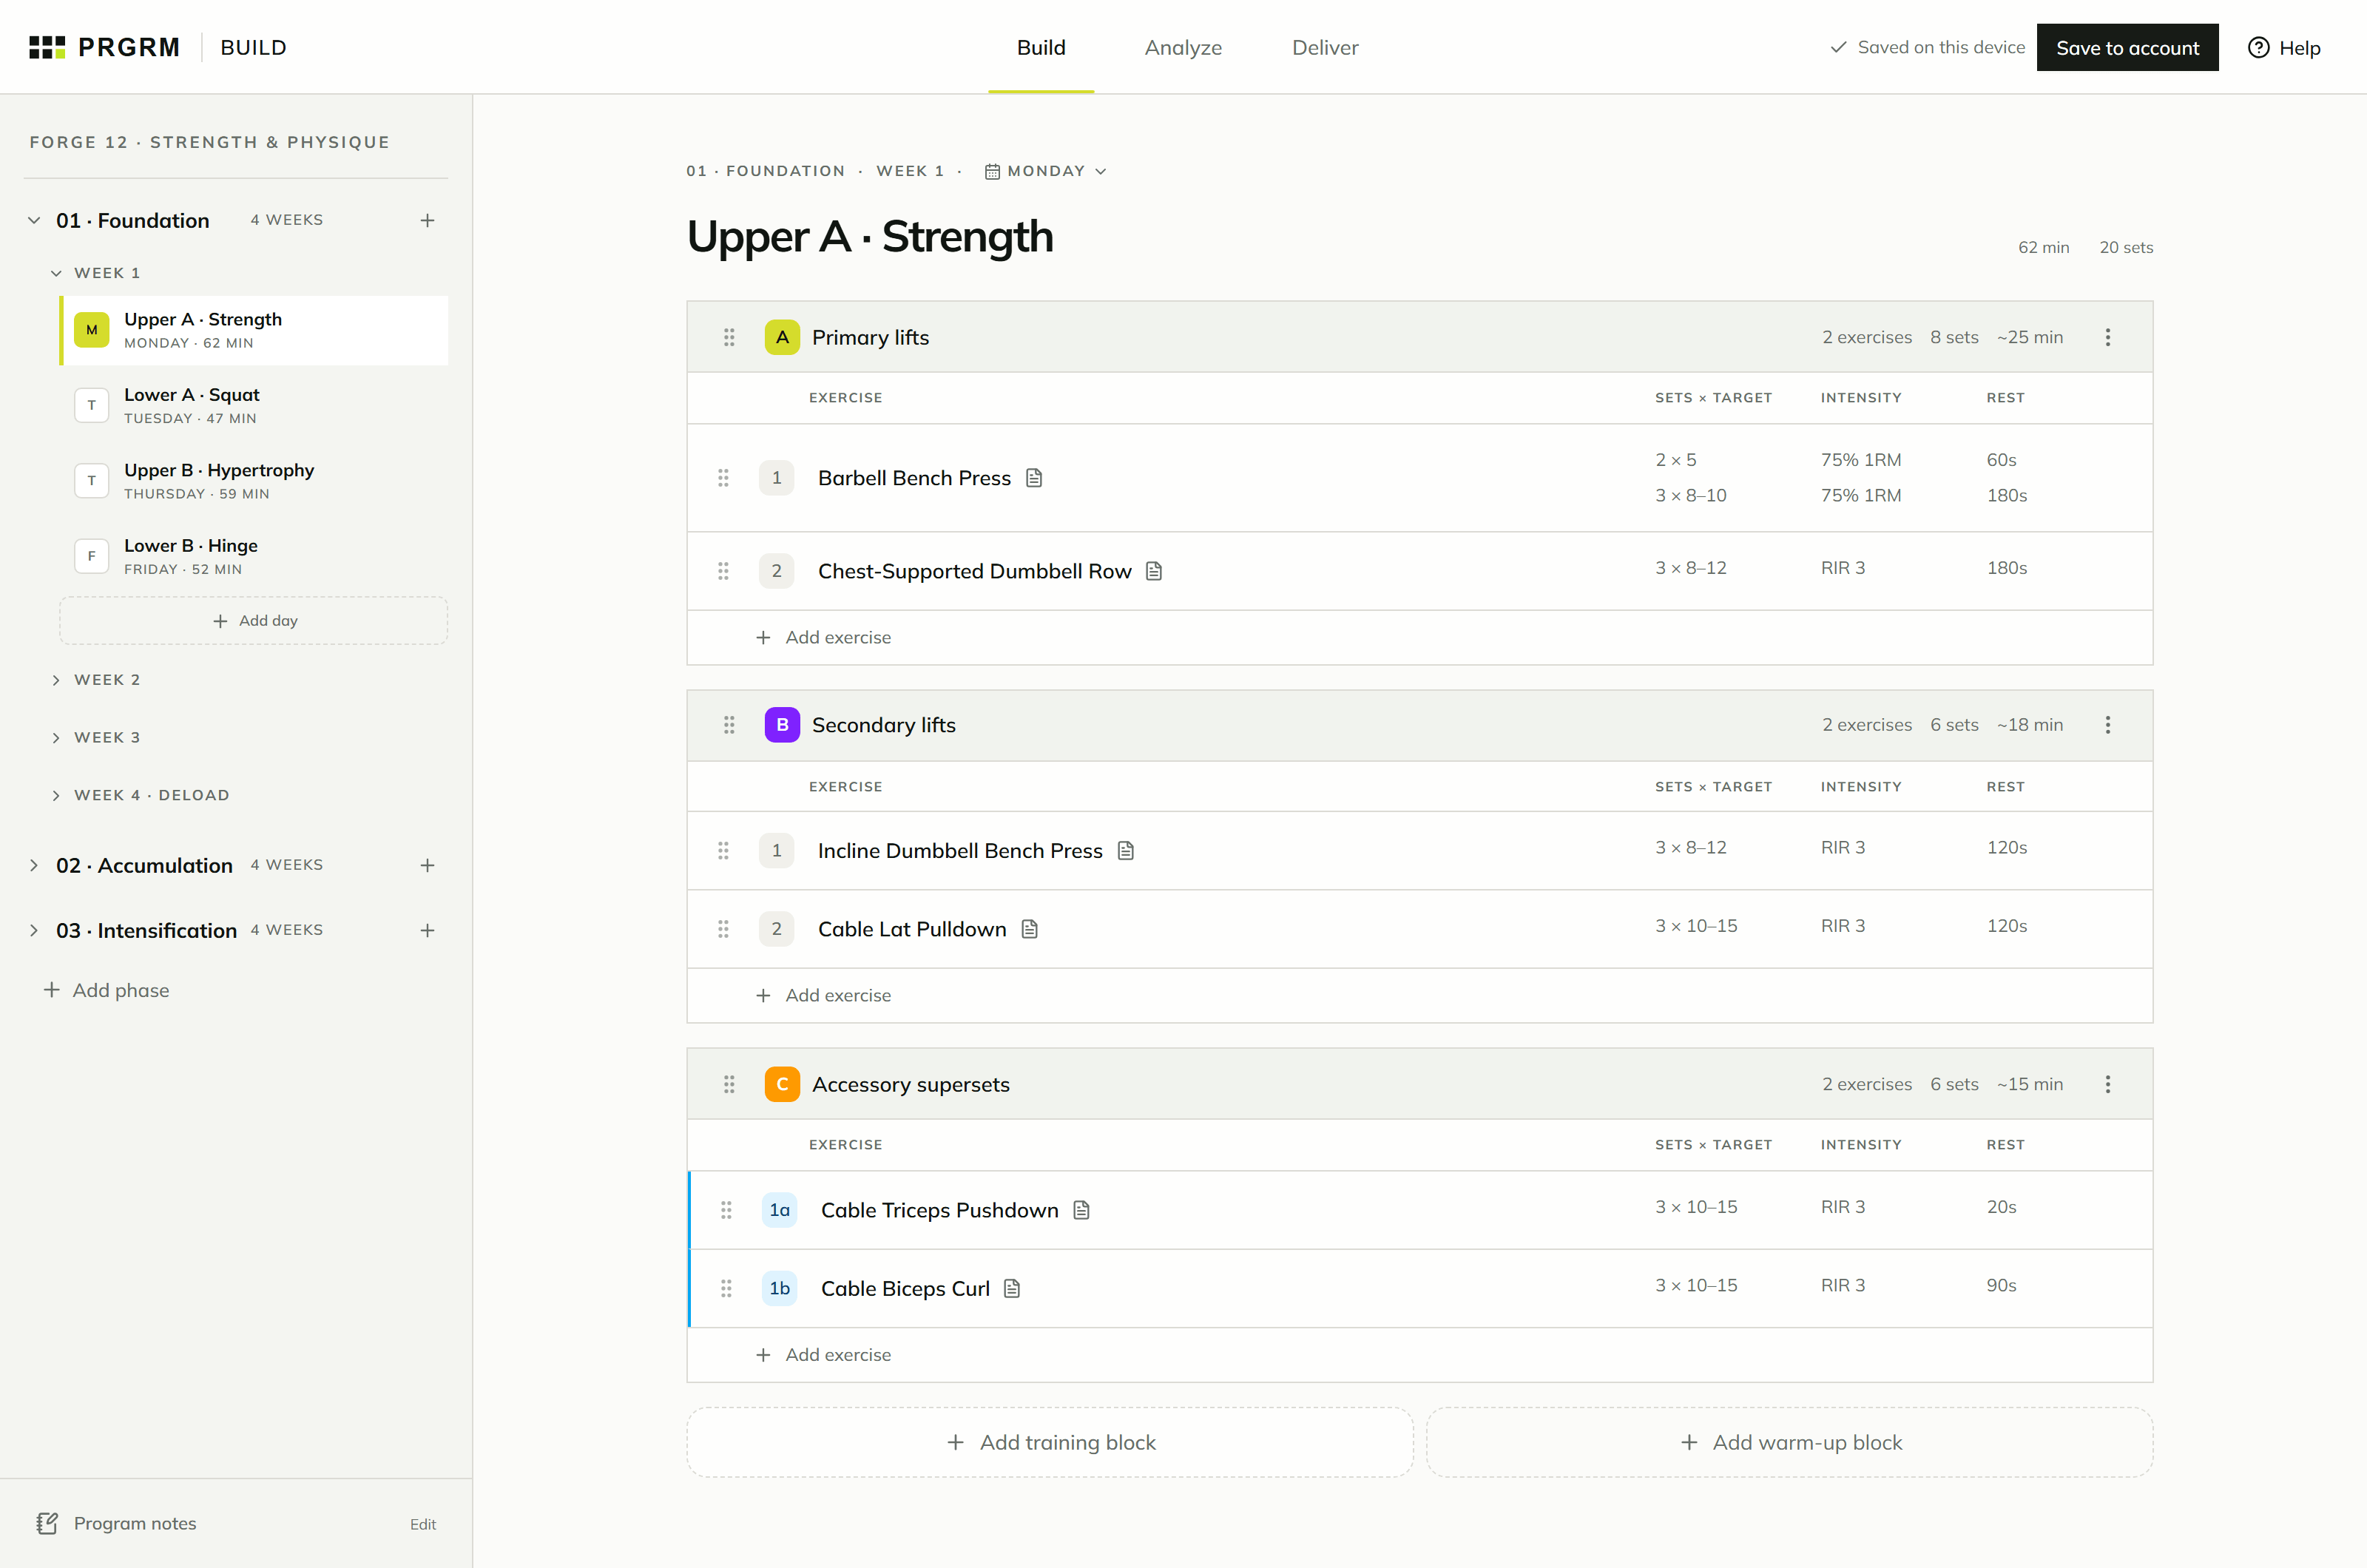The image size is (2367, 1568).
Task: Select Upper B · Hypertrophy day
Action: tap(253, 481)
